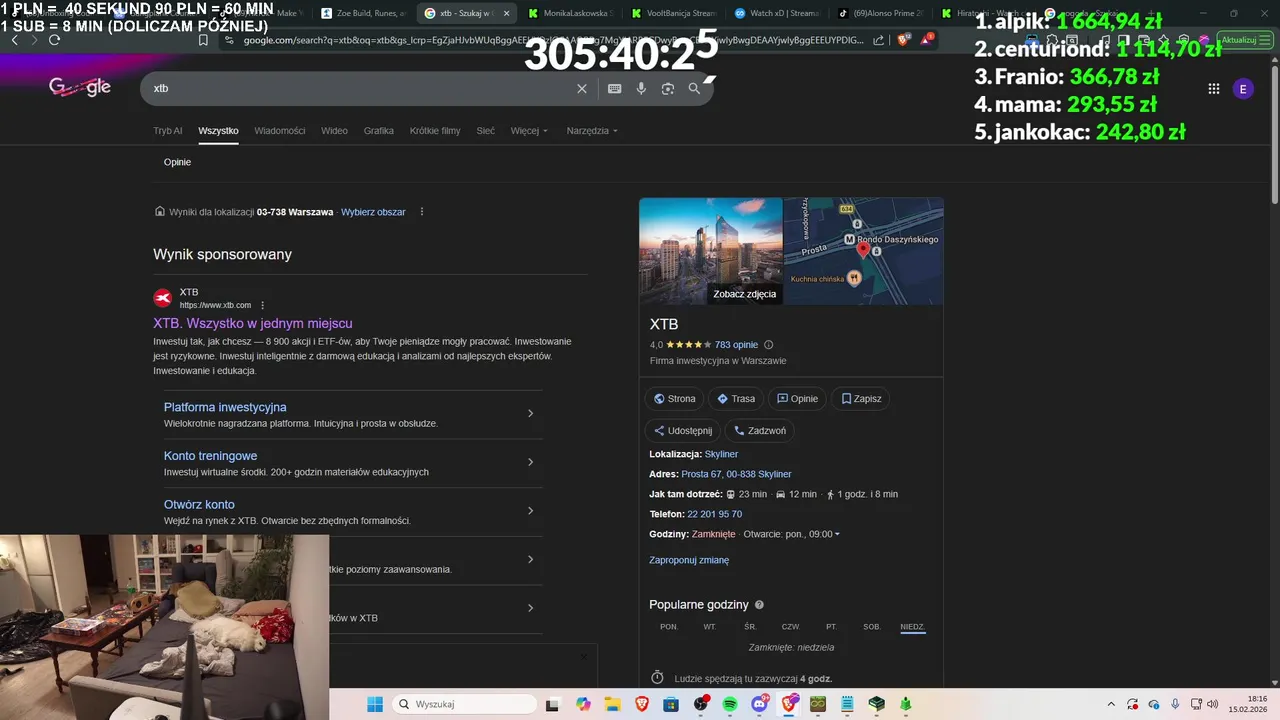1280x720 pixels.
Task: Expand the Więcej search filter dropdown
Action: [x=529, y=131]
